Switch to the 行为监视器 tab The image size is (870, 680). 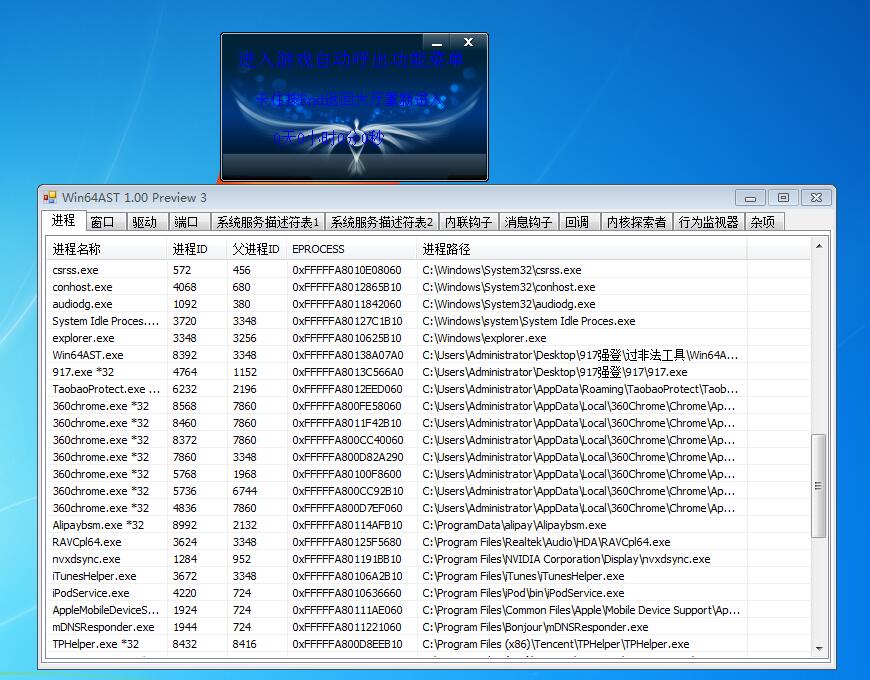[x=709, y=222]
